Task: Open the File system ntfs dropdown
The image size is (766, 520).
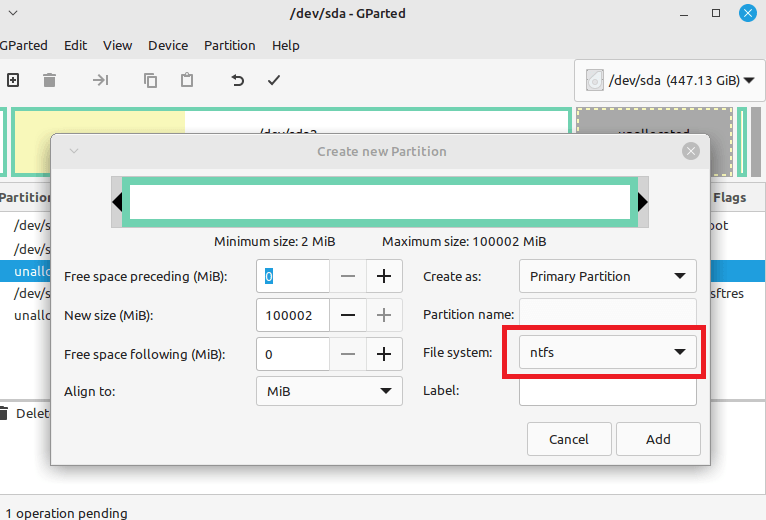Action: click(x=608, y=352)
